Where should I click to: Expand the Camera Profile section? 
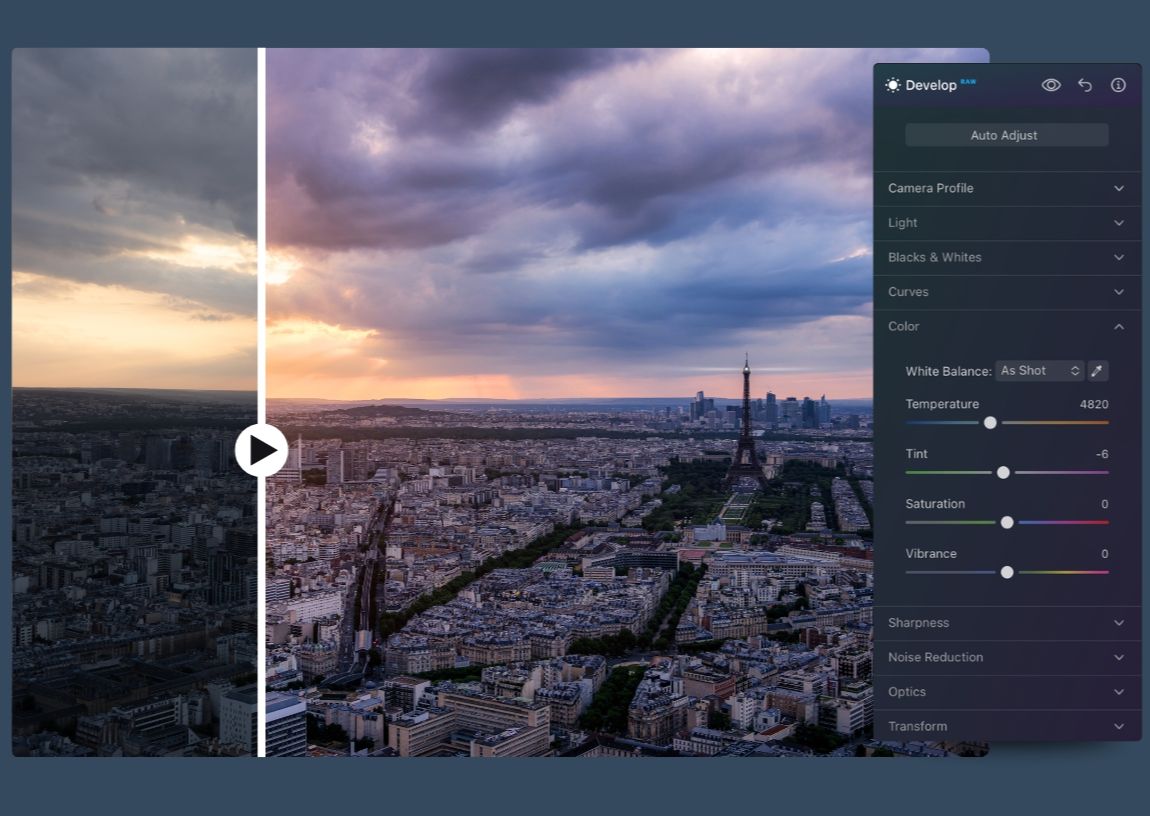1007,188
